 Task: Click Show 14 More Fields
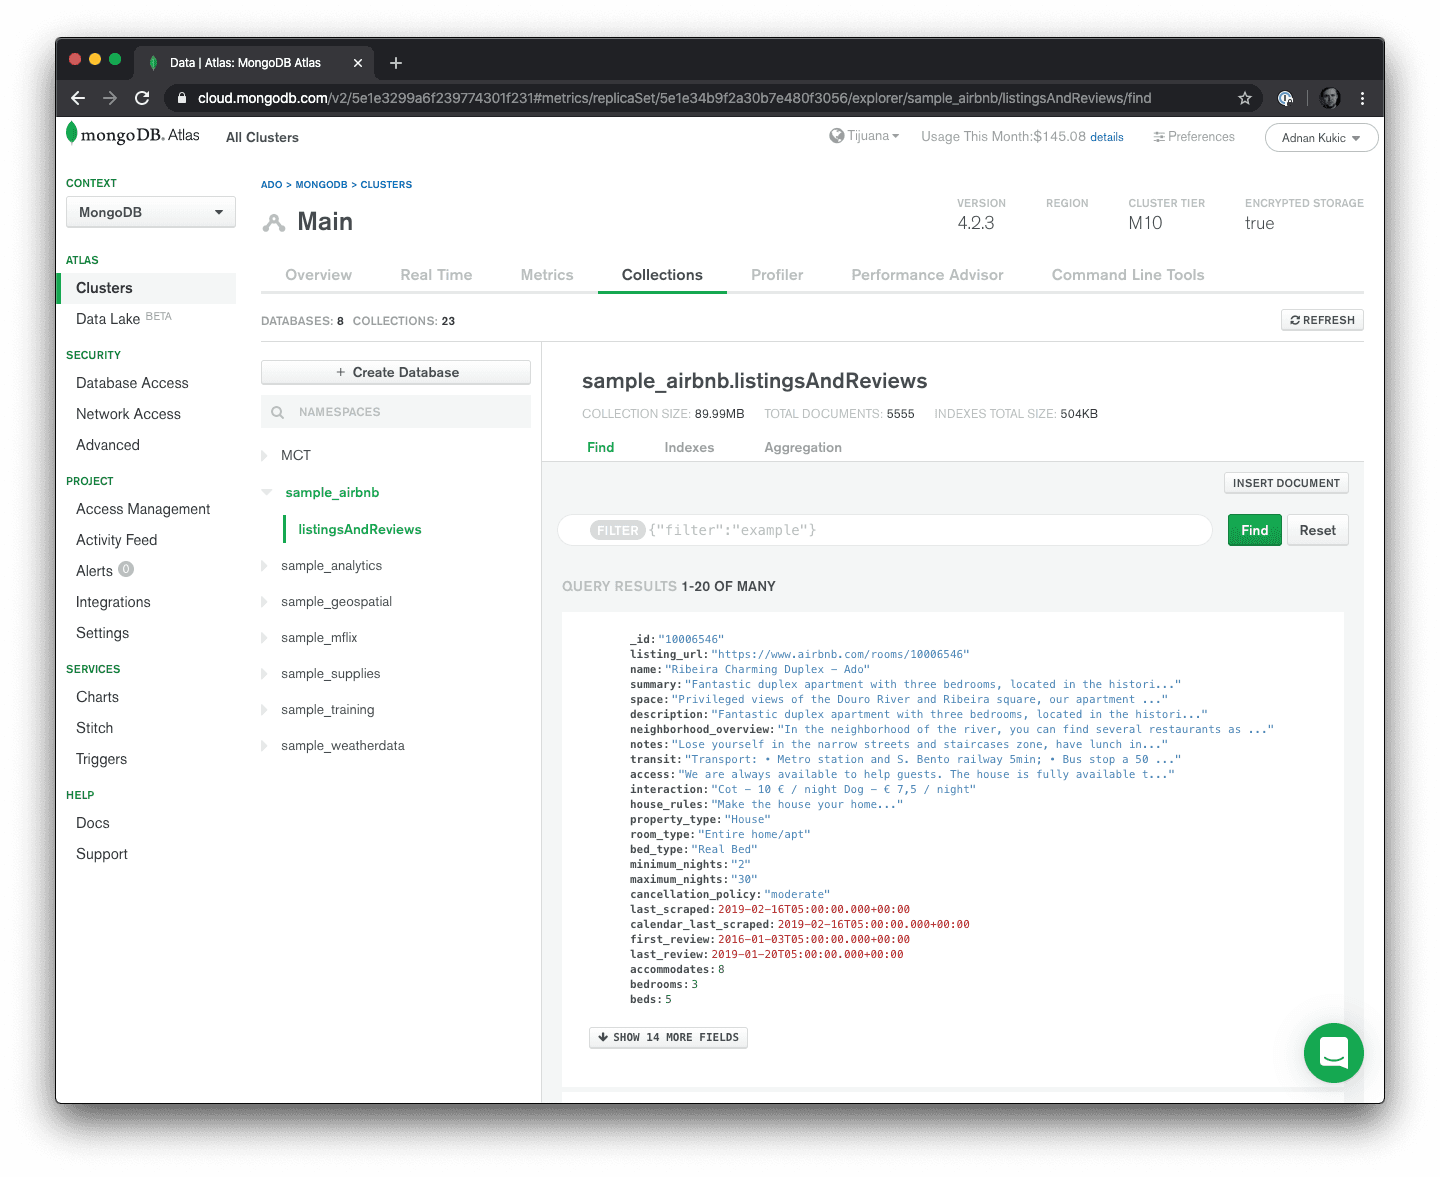point(668,1037)
